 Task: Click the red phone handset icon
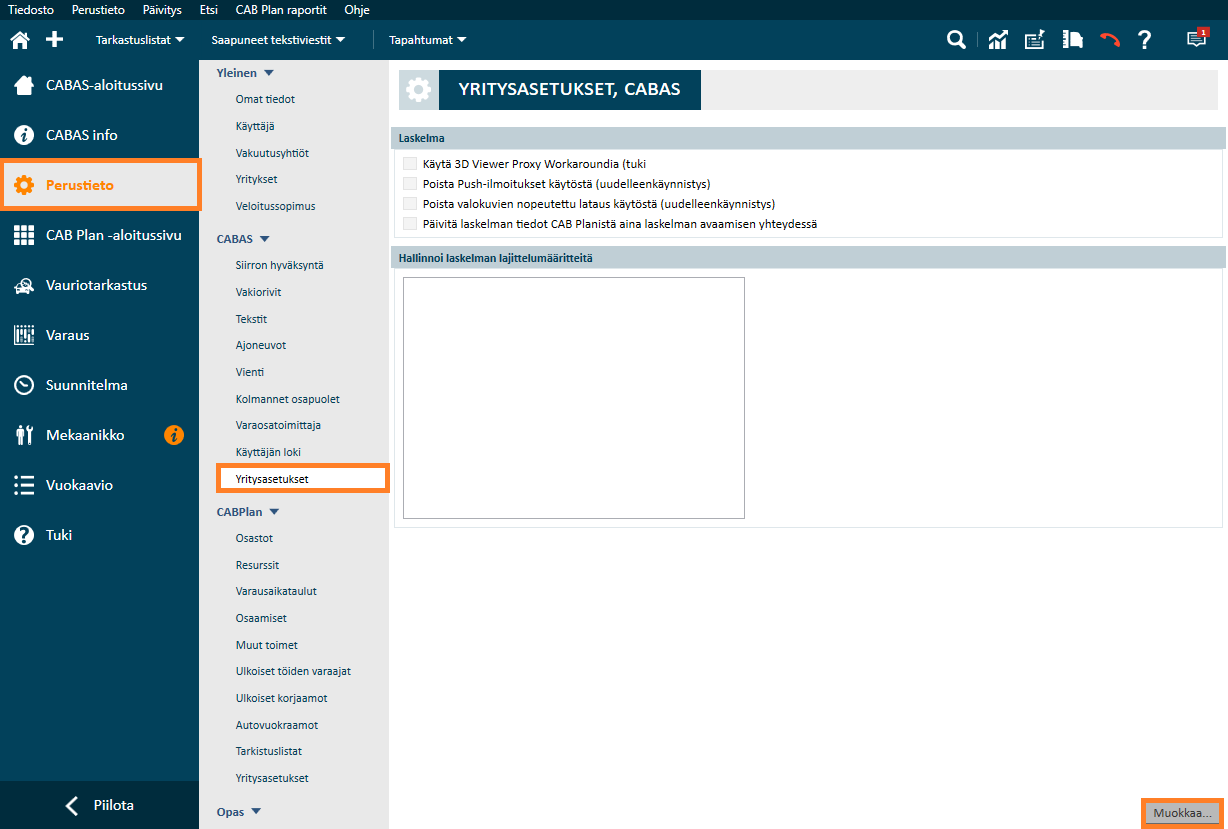coord(1110,40)
